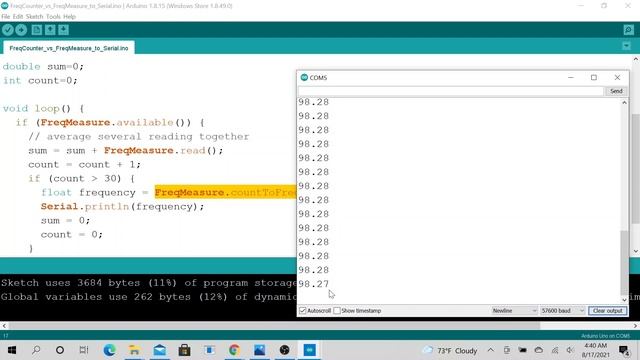Click the 98.27 value in serial output
640x360 pixels.
coord(313,284)
